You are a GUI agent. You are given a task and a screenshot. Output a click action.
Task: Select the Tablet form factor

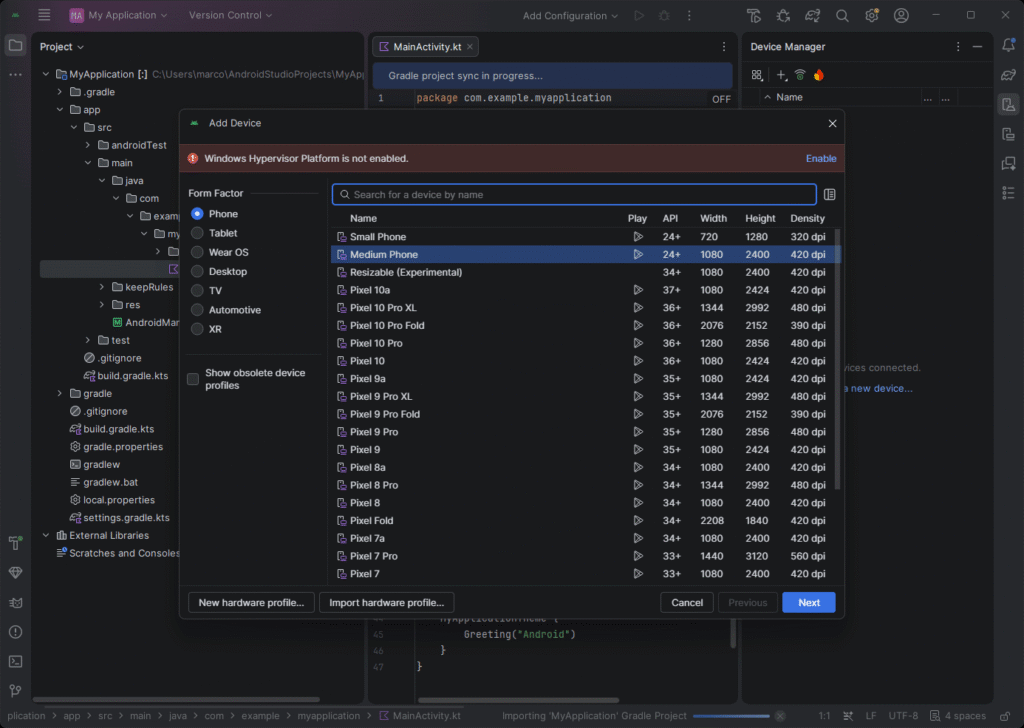coord(197,233)
